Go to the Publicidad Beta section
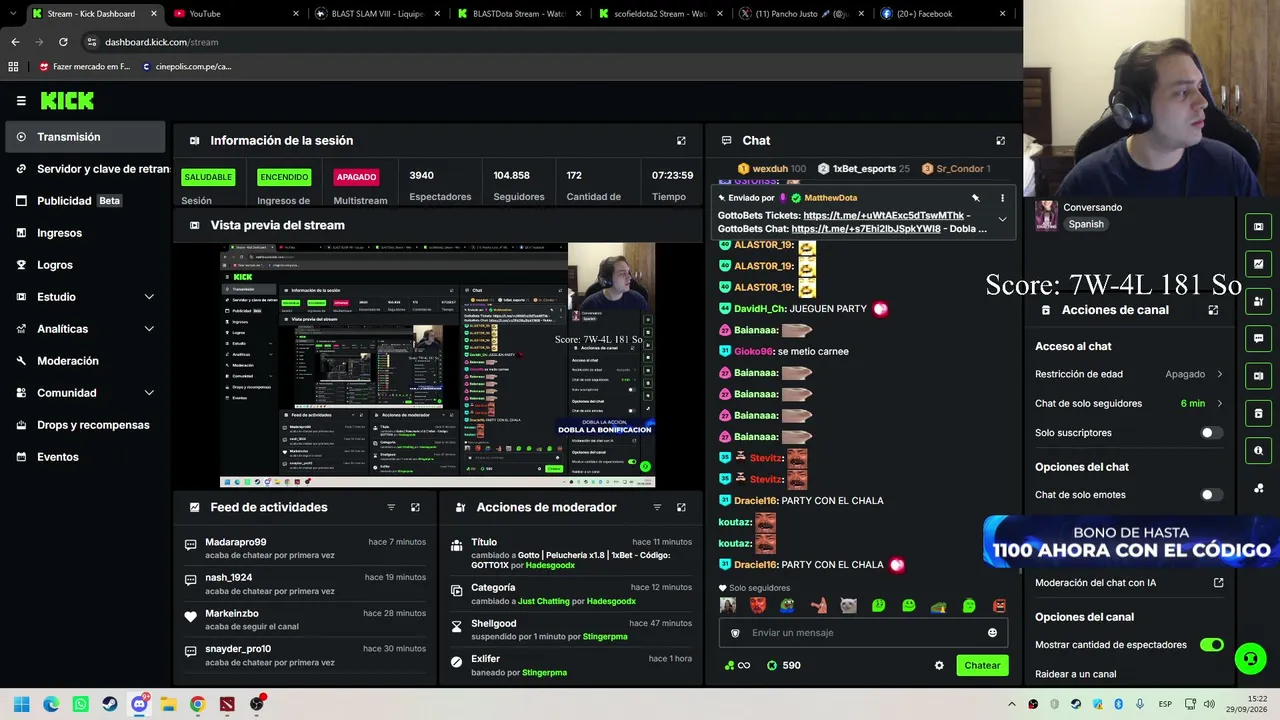Image resolution: width=1280 pixels, height=720 pixels. [x=85, y=201]
